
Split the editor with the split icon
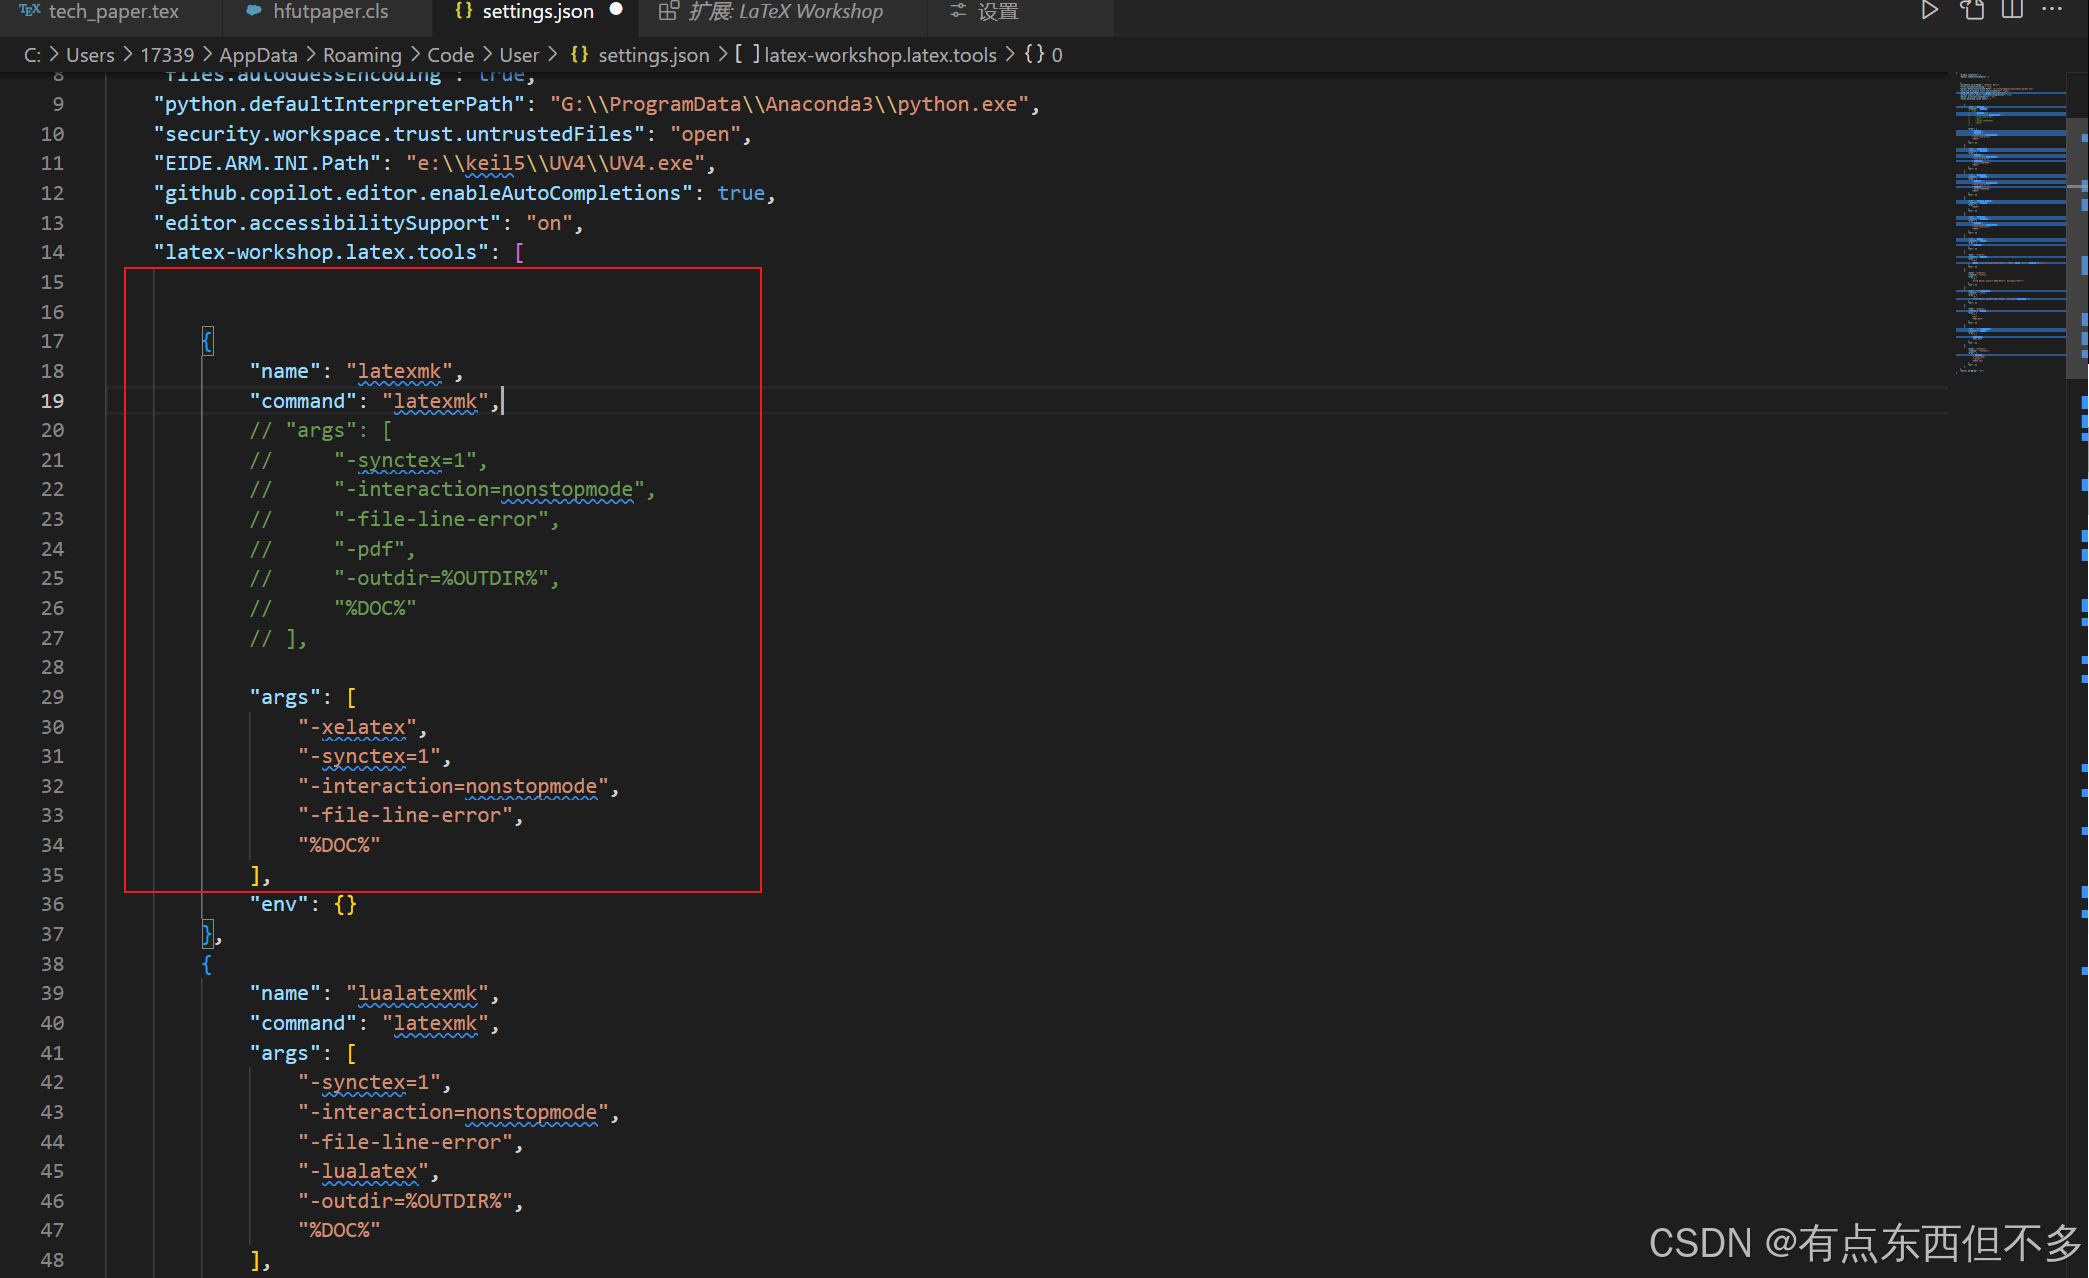(x=2012, y=11)
